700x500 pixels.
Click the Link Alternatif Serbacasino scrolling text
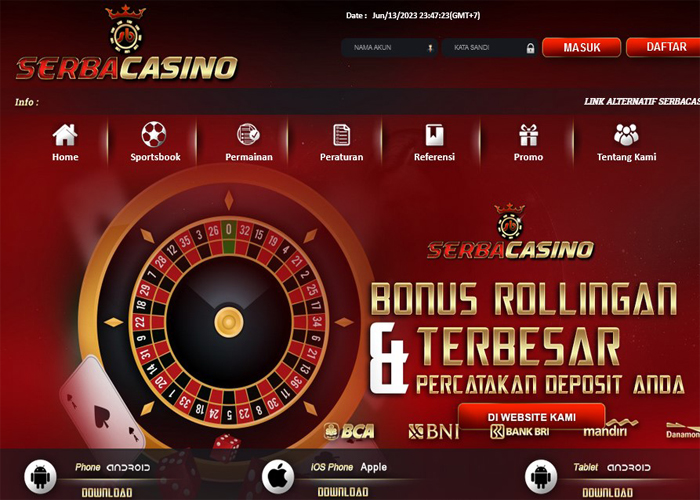(x=642, y=102)
